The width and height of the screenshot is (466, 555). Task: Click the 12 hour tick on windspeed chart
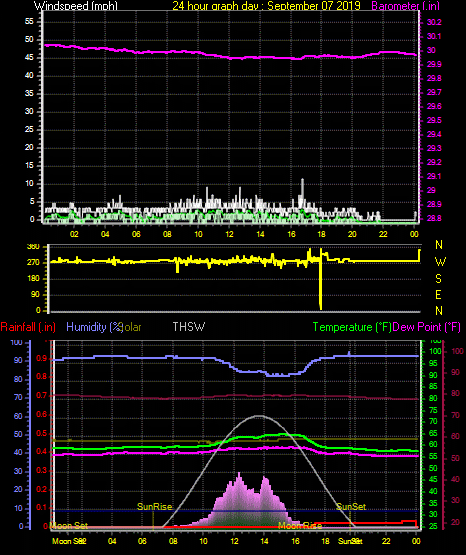(229, 234)
